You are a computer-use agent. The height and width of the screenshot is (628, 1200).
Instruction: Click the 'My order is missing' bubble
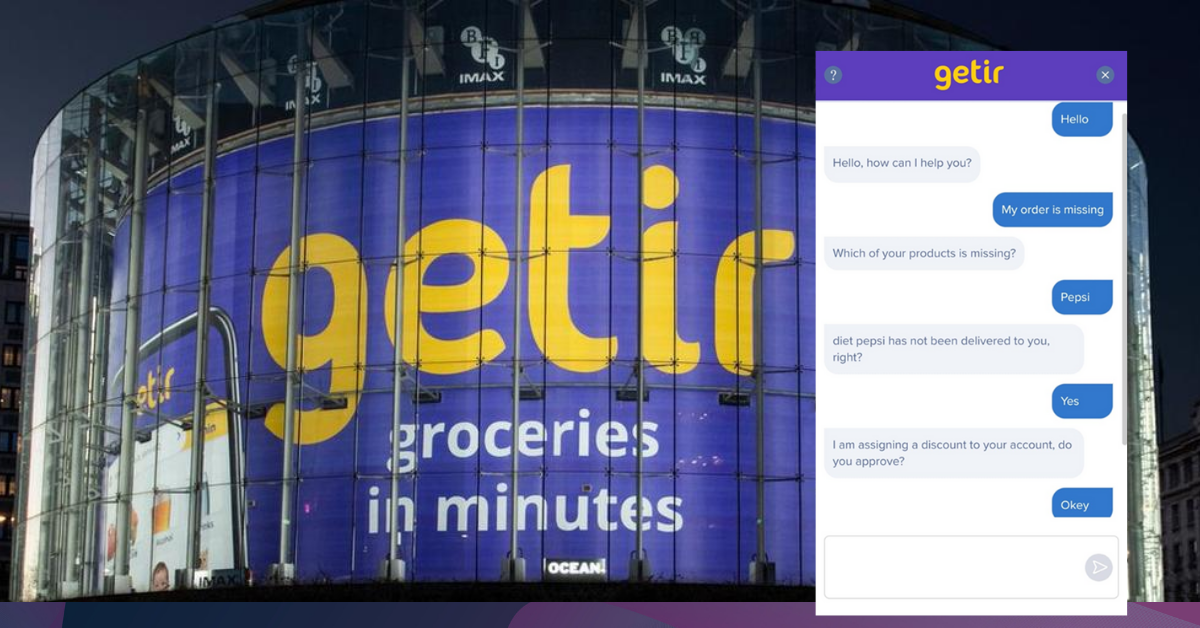coord(1053,210)
